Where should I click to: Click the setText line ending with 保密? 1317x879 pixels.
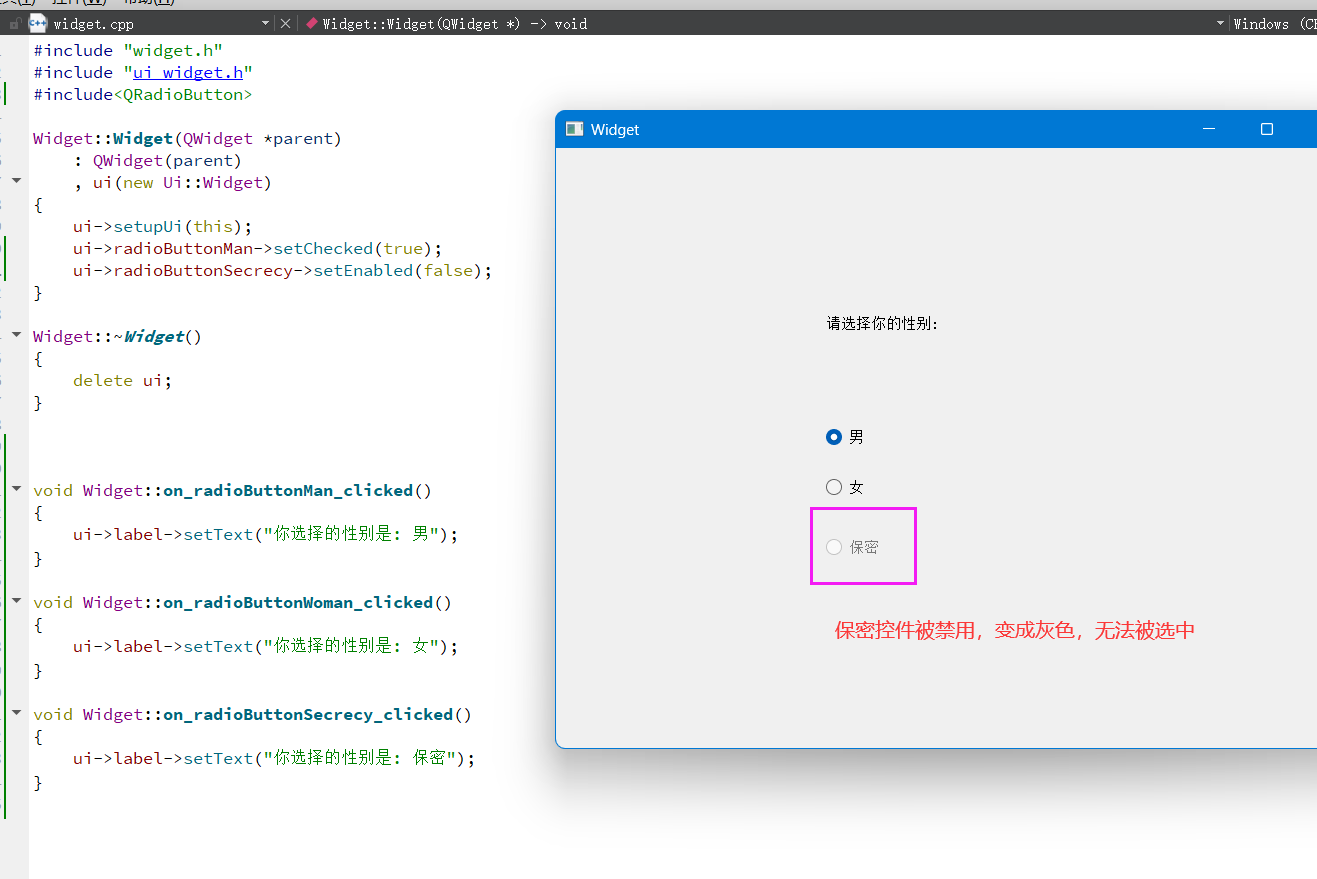[x=274, y=758]
